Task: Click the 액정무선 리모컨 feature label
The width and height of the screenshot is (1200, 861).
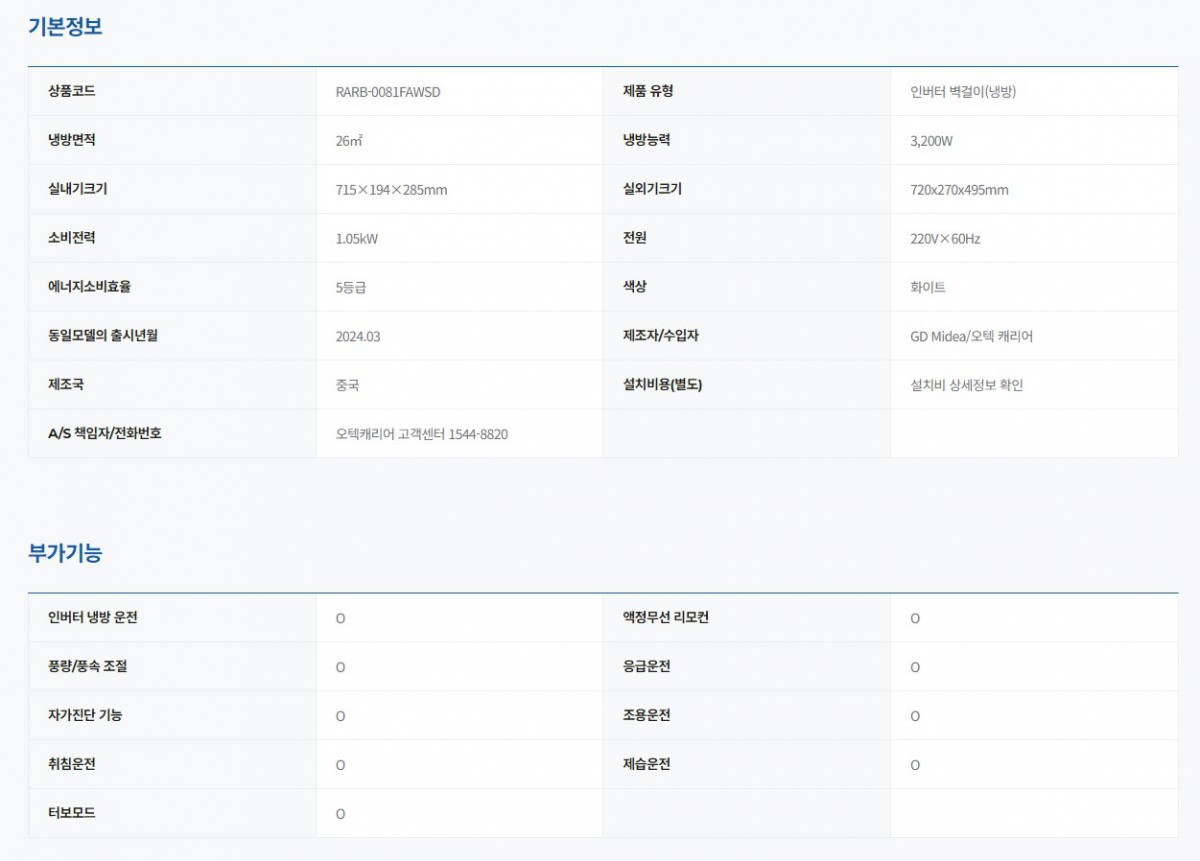Action: 666,617
